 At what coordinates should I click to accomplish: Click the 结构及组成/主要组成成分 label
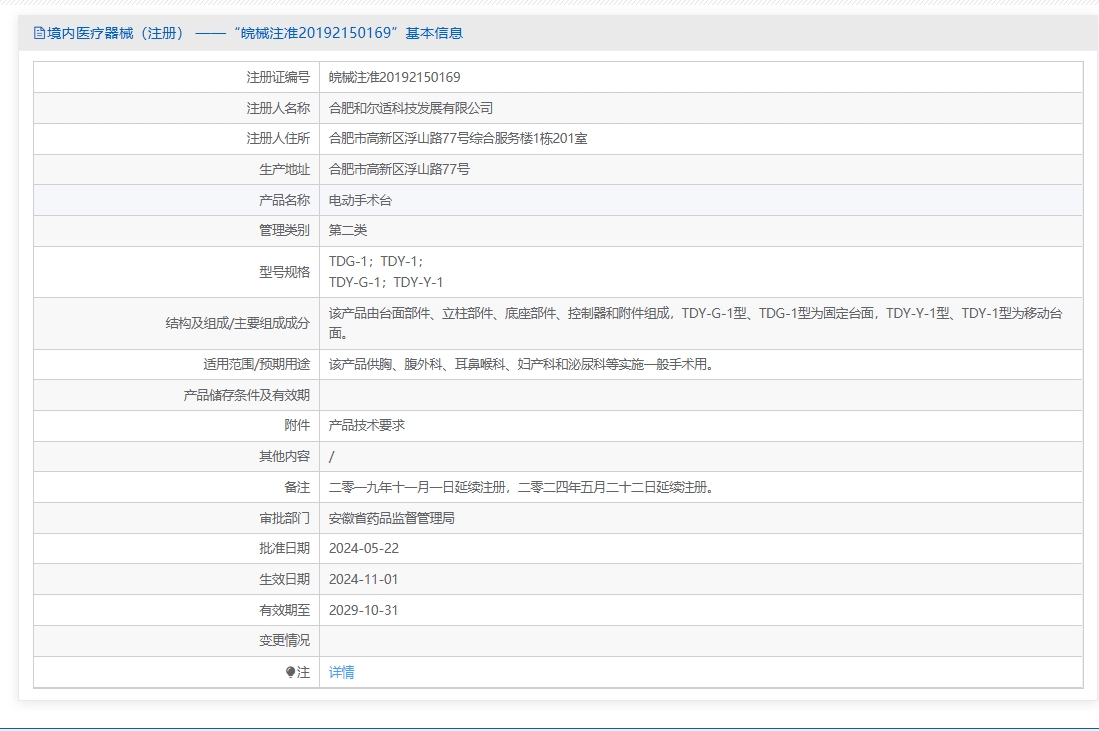(237, 323)
